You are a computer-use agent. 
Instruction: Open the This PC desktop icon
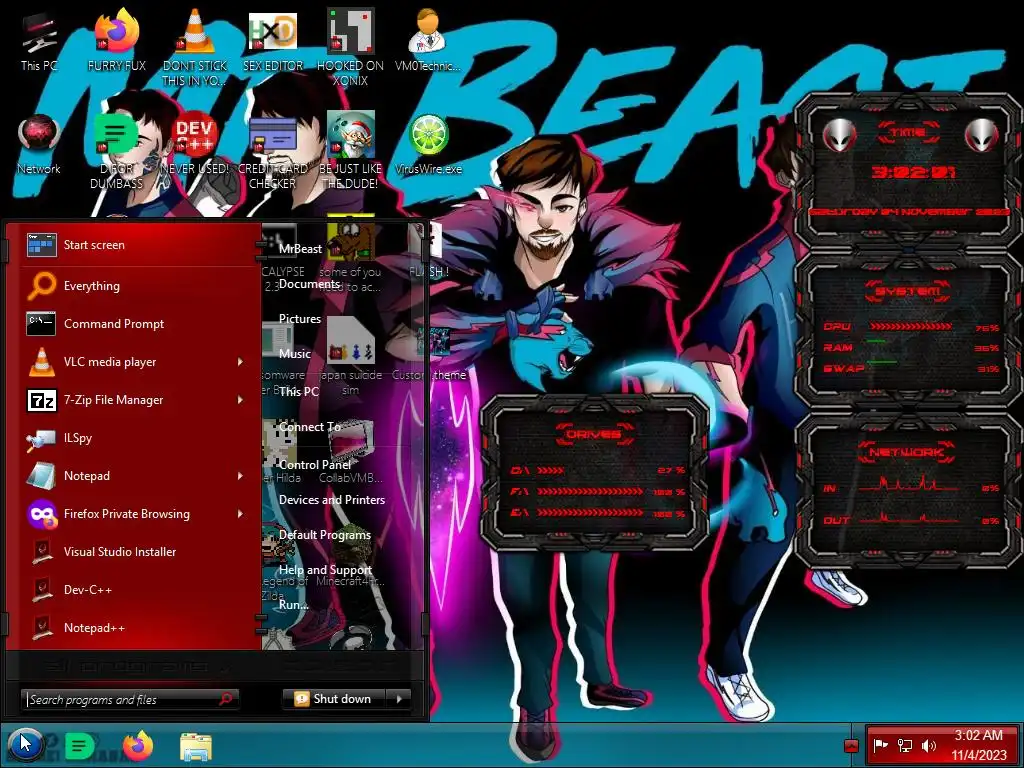tap(39, 42)
